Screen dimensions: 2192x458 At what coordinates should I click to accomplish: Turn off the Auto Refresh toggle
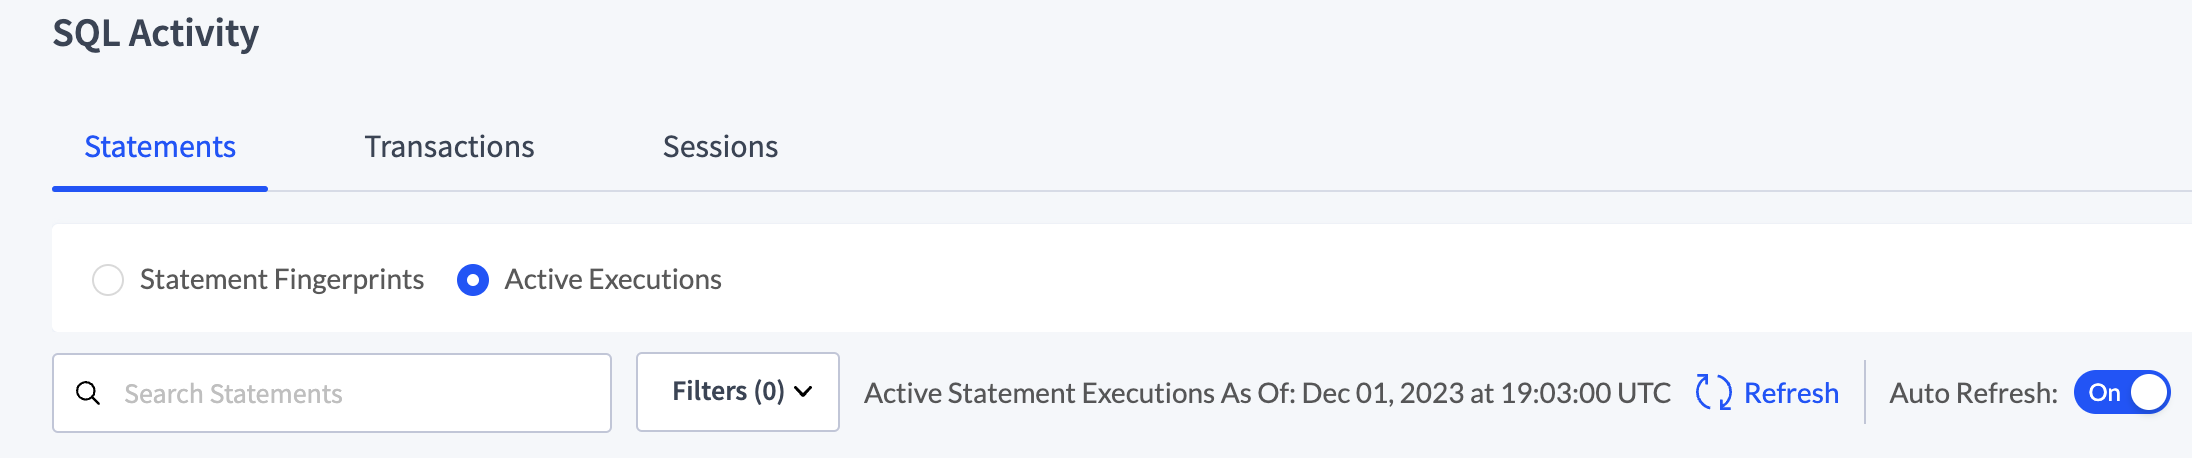(2122, 392)
